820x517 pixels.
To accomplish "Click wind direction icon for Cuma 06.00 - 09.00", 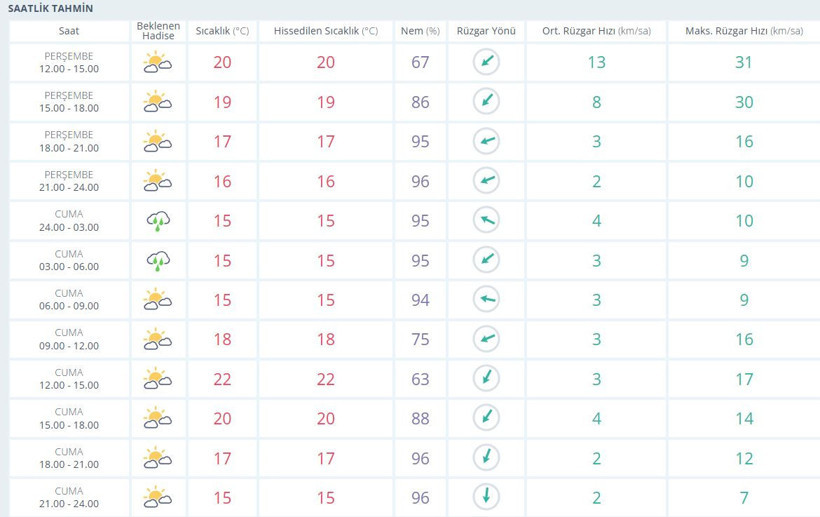I will tap(485, 299).
